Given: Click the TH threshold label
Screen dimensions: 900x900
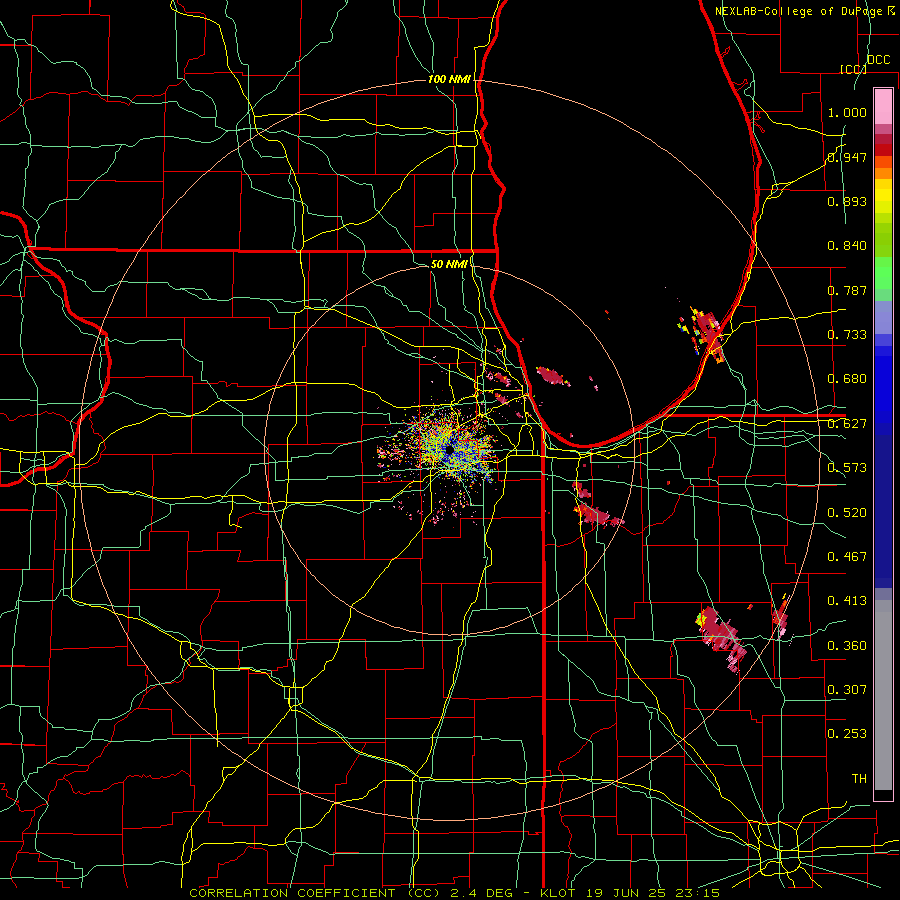Looking at the screenshot, I should pos(859,779).
